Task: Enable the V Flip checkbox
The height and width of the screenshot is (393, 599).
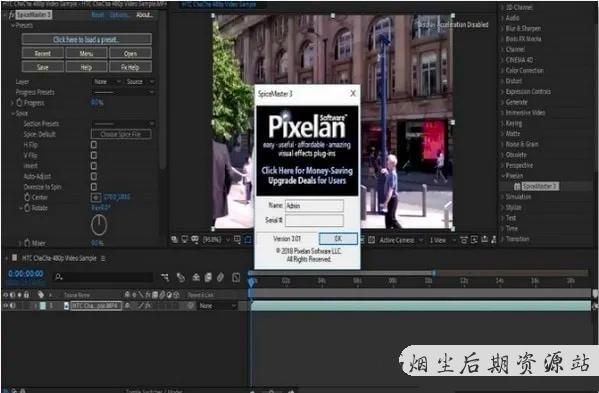Action: (x=94, y=155)
